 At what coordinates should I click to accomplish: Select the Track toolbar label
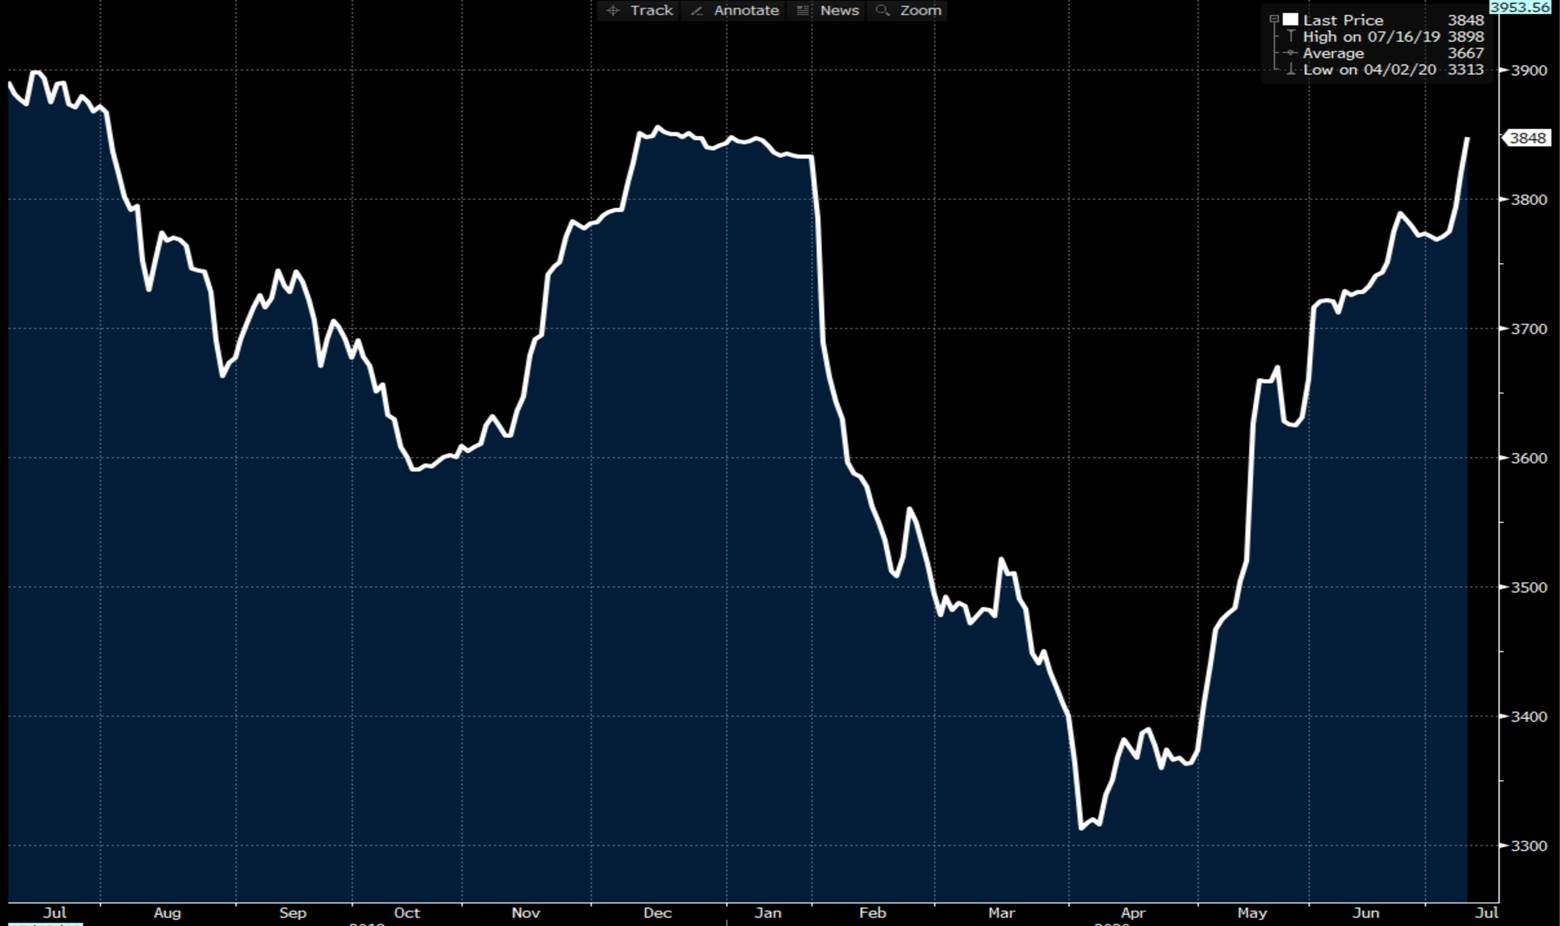point(651,10)
